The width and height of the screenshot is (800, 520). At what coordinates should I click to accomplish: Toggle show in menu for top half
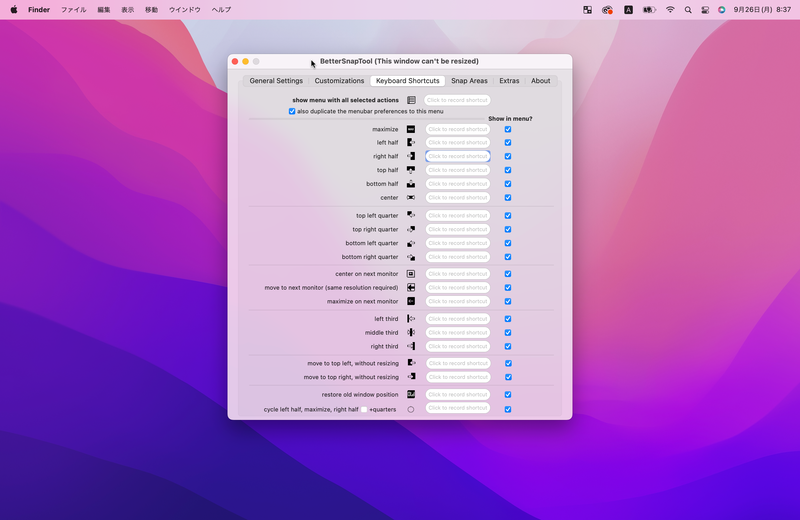tap(508, 170)
